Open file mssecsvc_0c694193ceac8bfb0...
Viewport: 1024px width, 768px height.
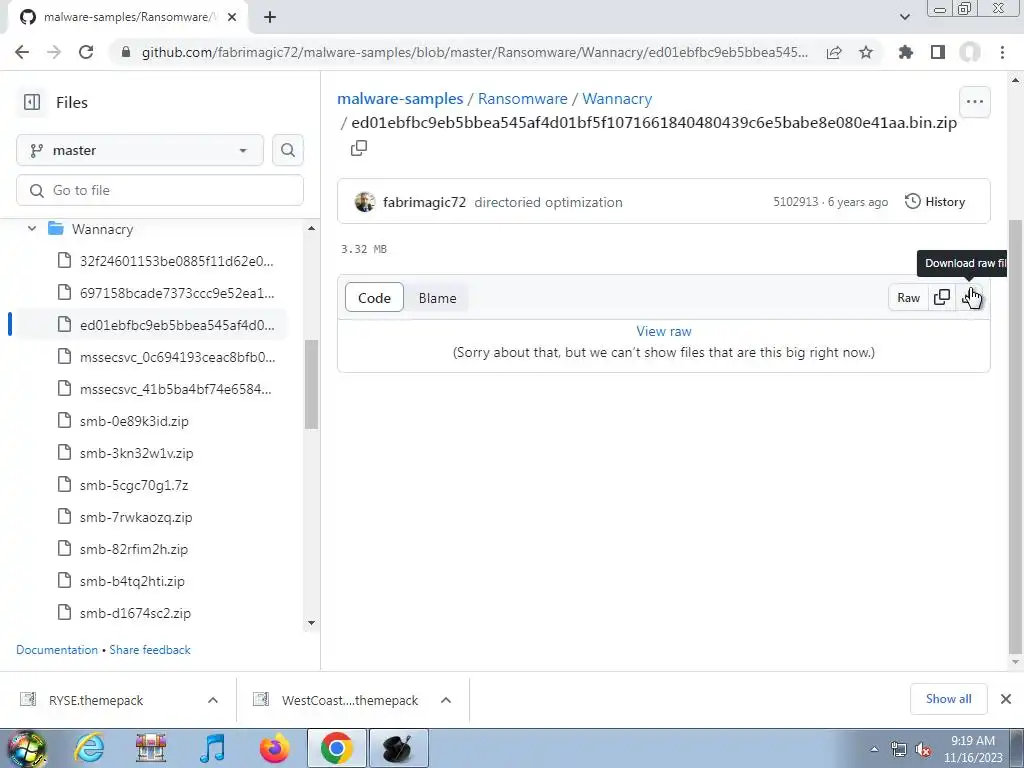click(x=176, y=357)
